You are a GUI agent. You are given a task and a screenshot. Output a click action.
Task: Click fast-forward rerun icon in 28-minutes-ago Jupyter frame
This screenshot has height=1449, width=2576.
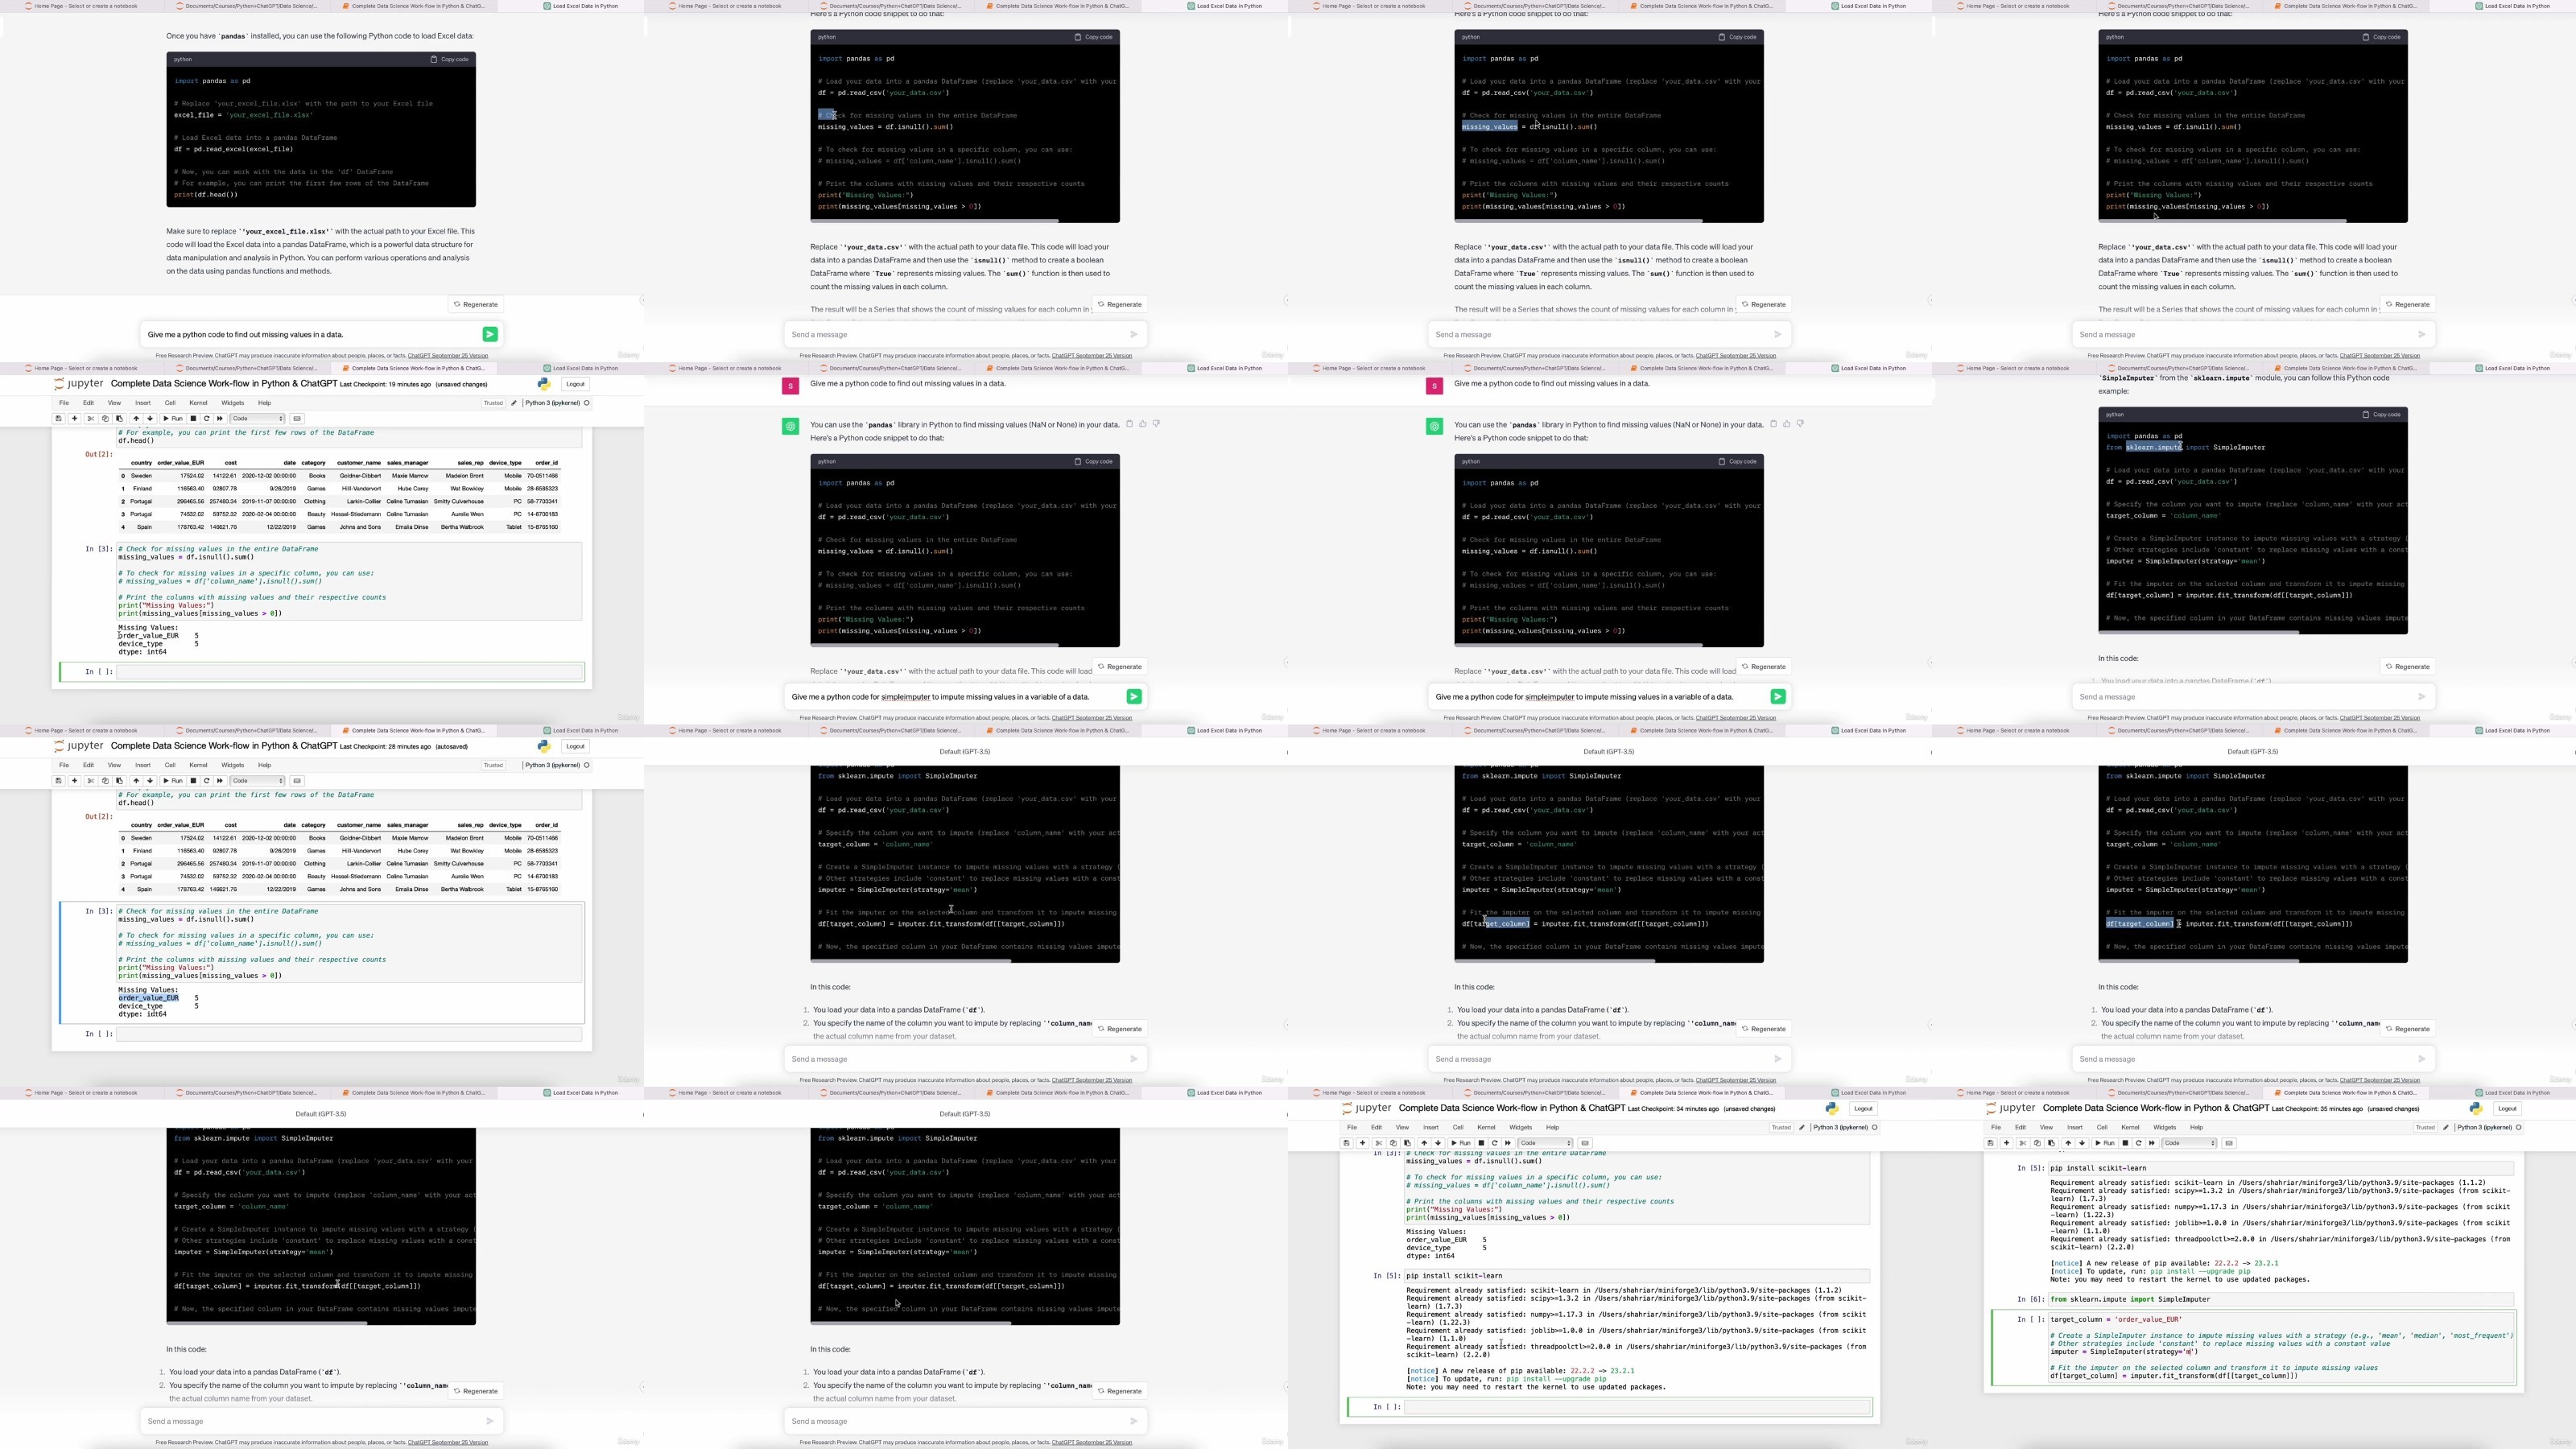(220, 781)
